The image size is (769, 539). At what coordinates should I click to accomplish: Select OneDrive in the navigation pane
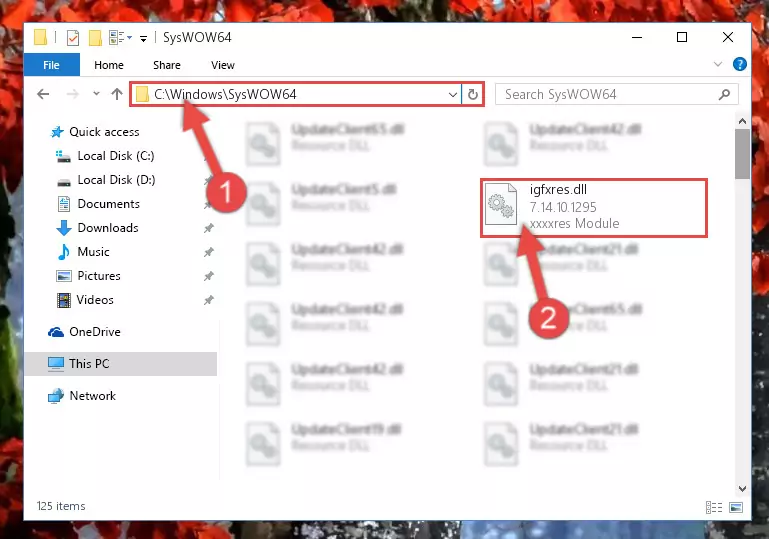coord(95,332)
